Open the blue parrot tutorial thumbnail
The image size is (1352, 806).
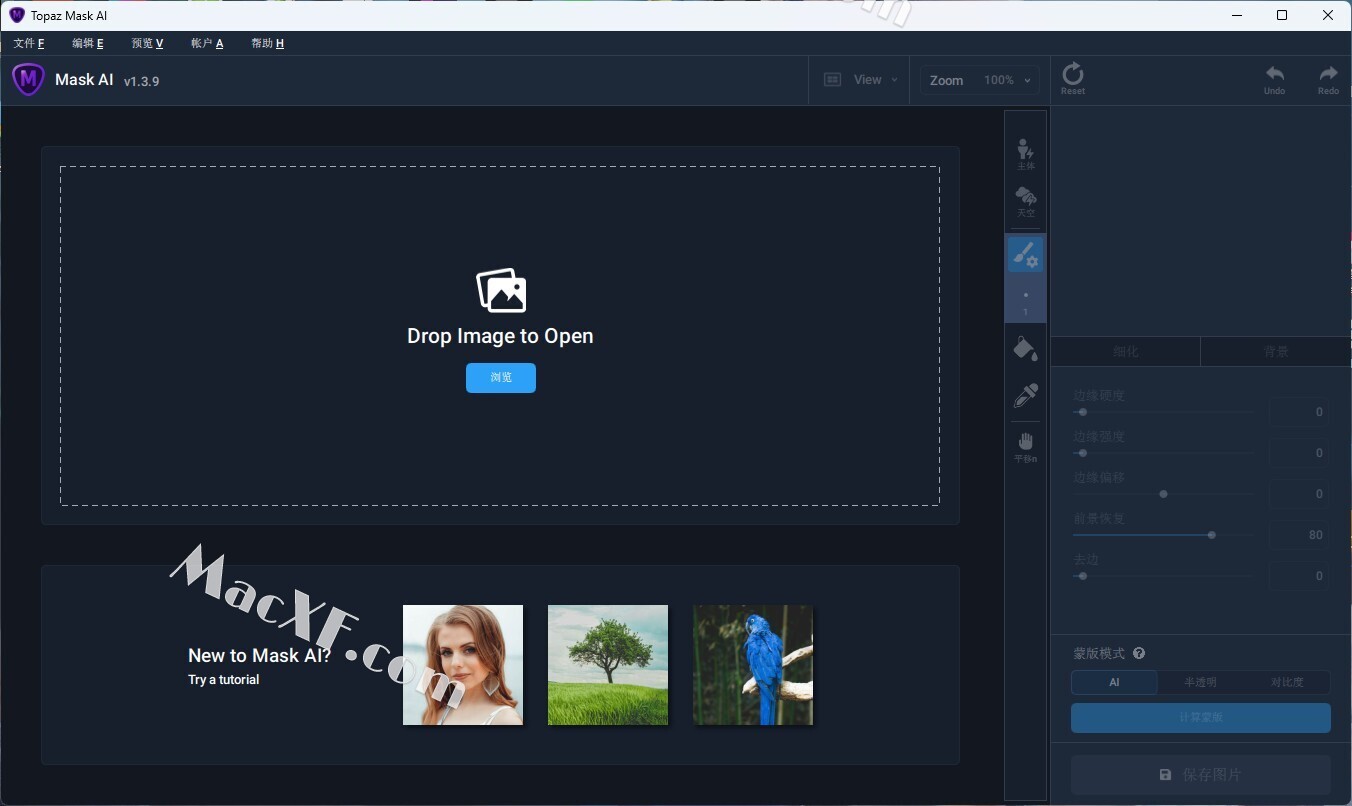pos(752,664)
